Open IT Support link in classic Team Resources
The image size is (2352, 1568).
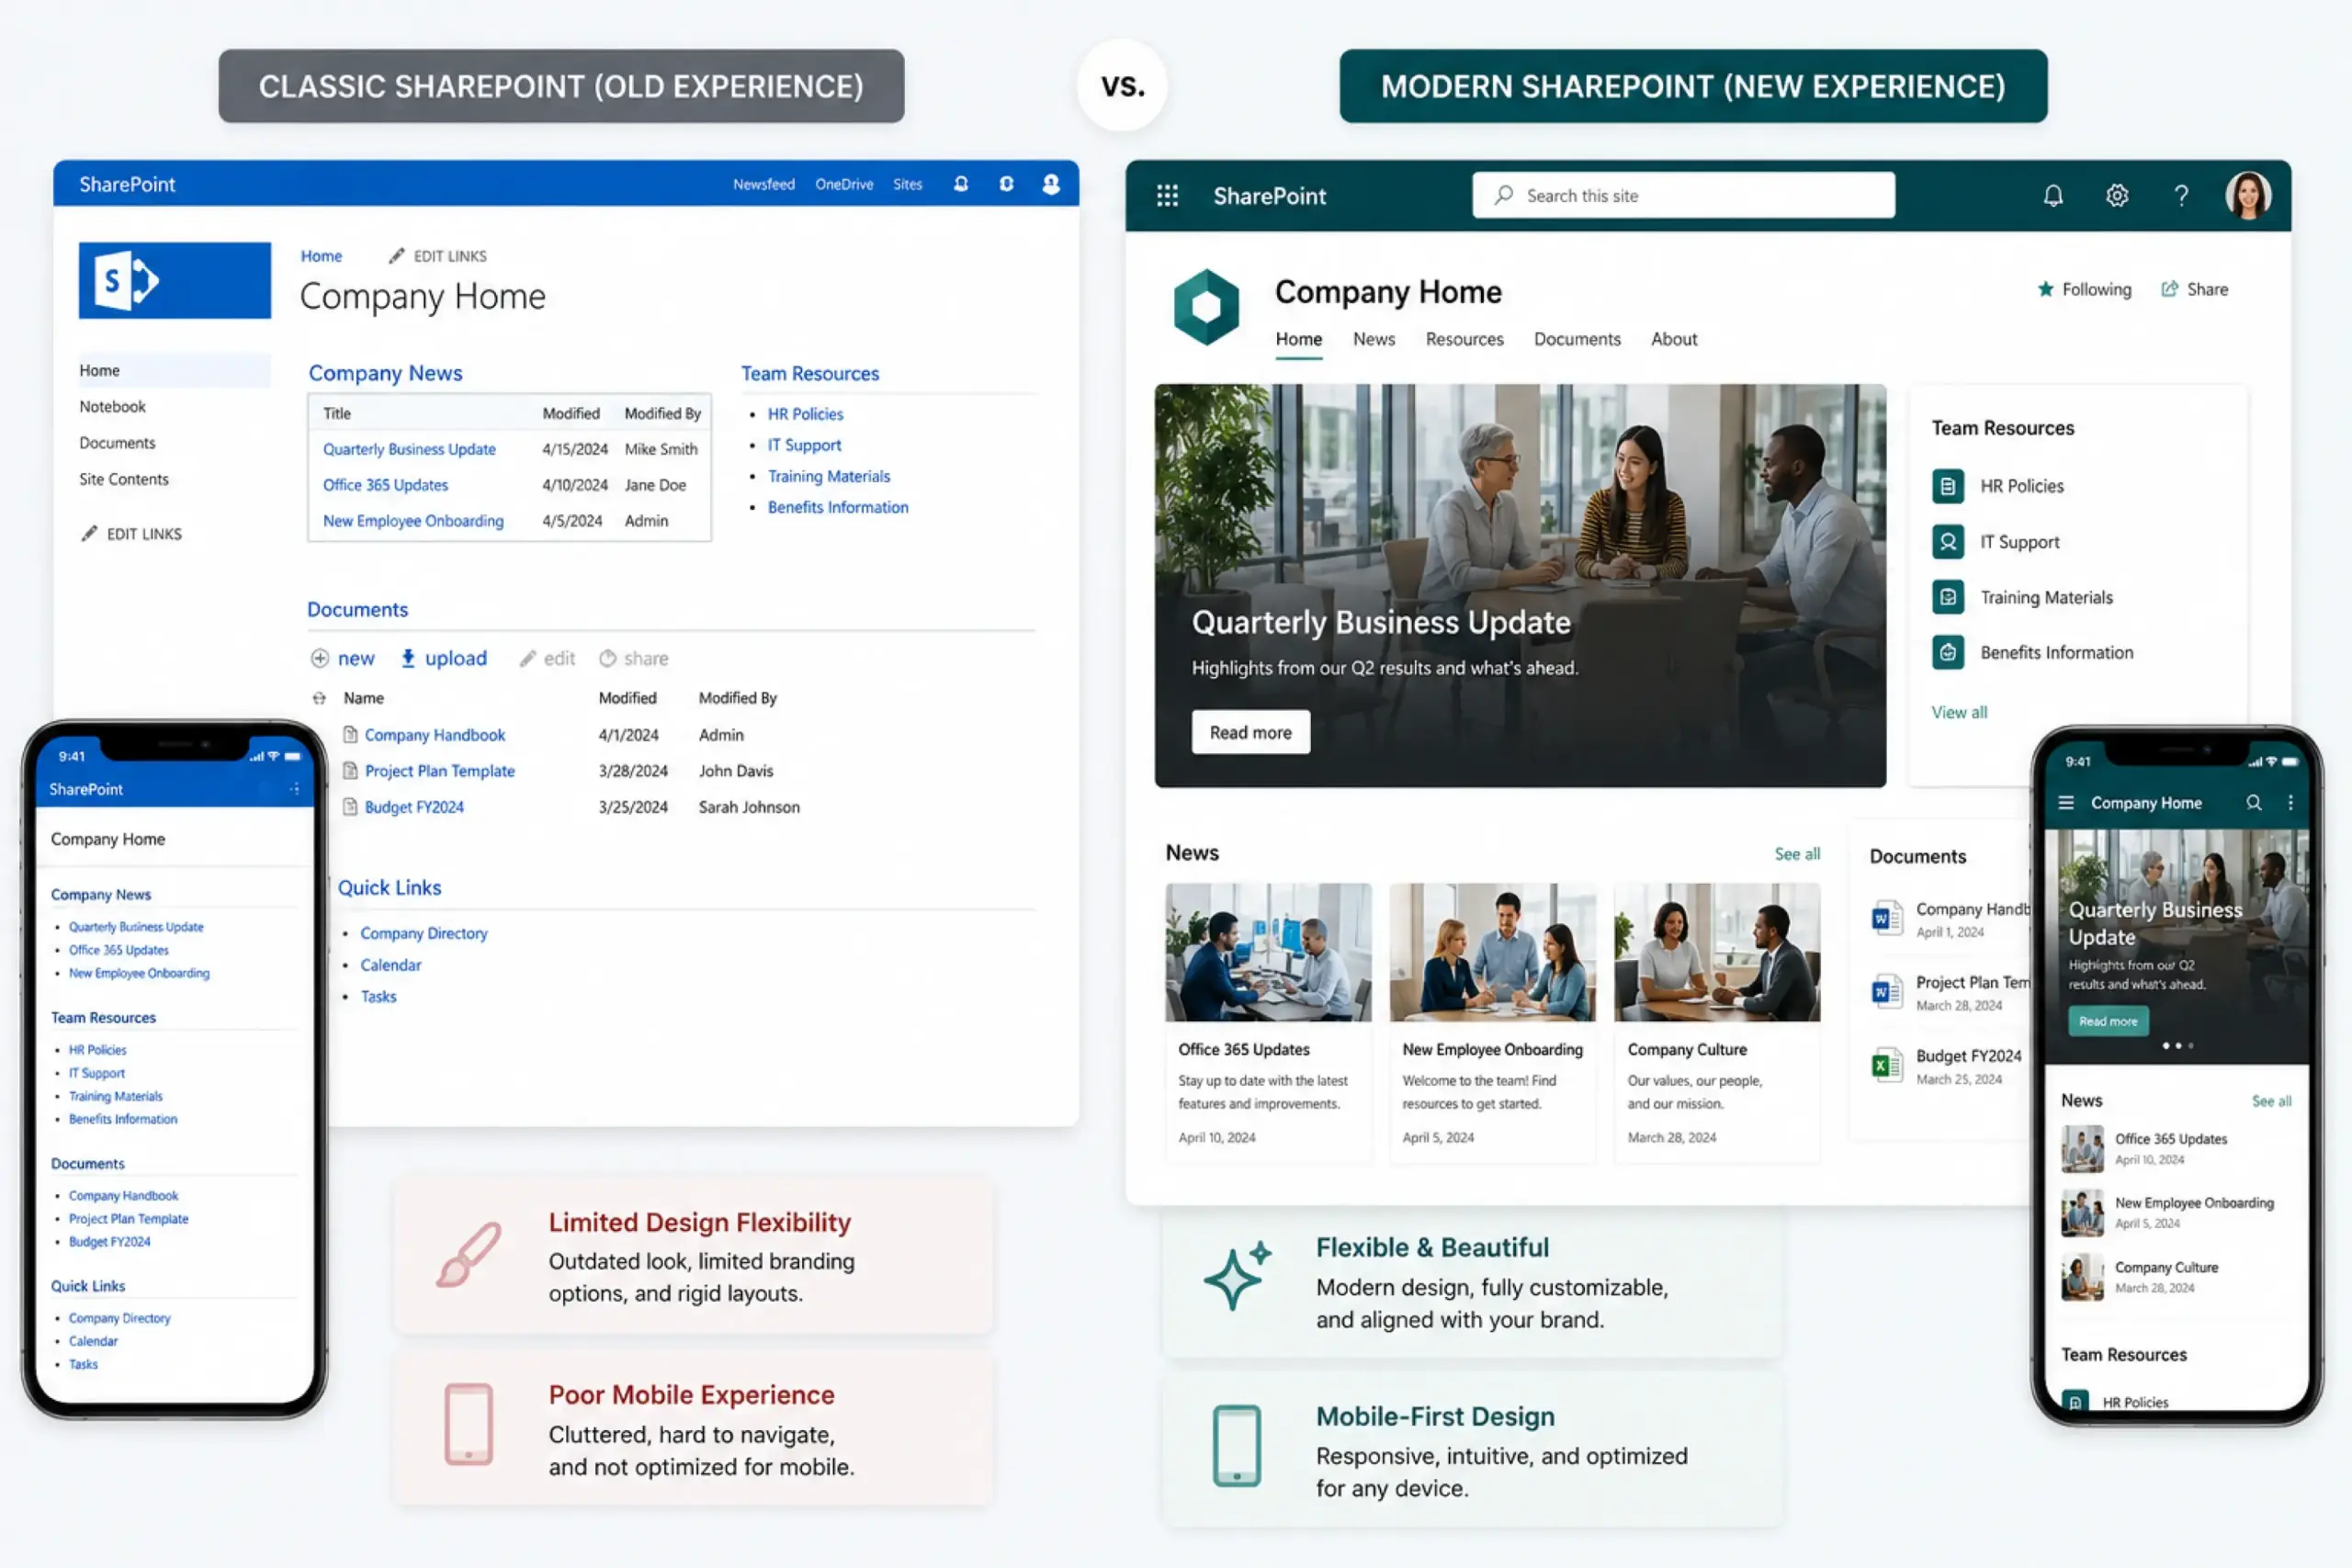tap(804, 445)
